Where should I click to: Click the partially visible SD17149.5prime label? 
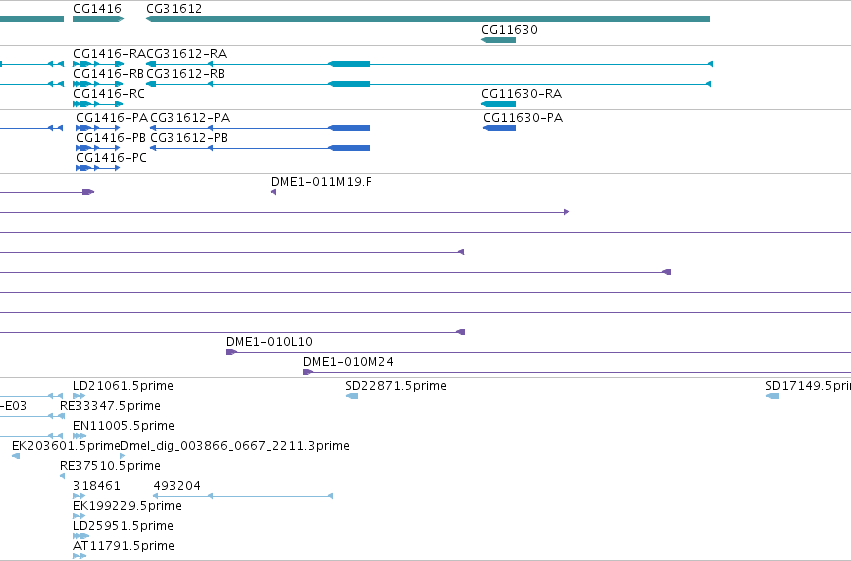click(808, 386)
